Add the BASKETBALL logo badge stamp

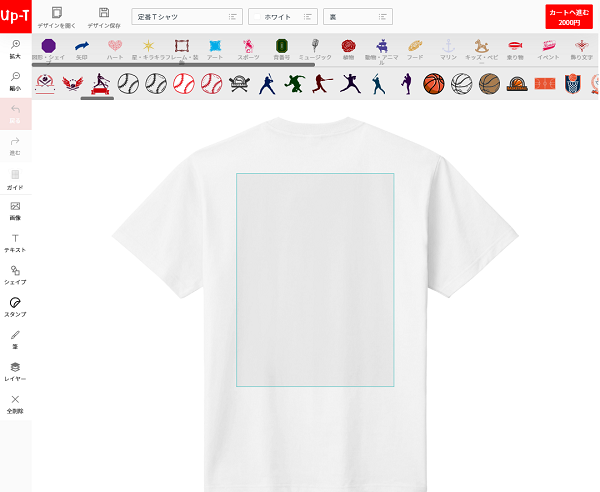click(517, 84)
